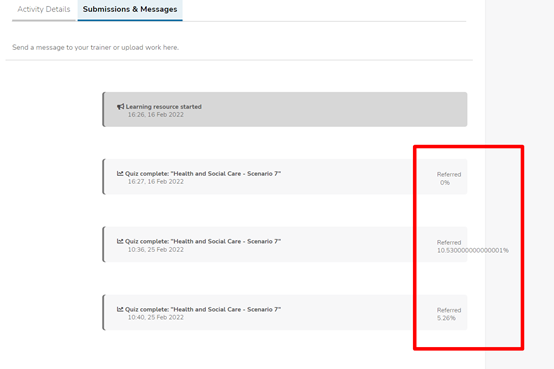Click chart icon on the 16:27 quiz entry
The width and height of the screenshot is (554, 369).
pyautogui.click(x=120, y=174)
